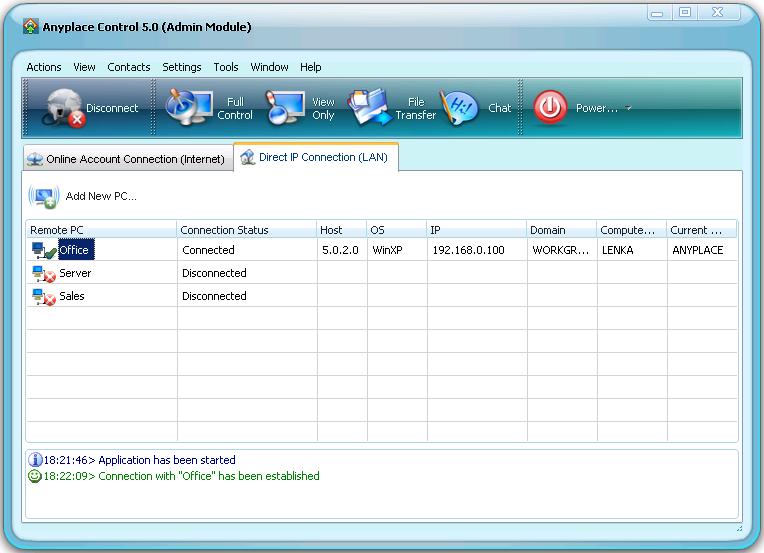
Task: Sort by Connection Status column header
Action: (x=247, y=230)
